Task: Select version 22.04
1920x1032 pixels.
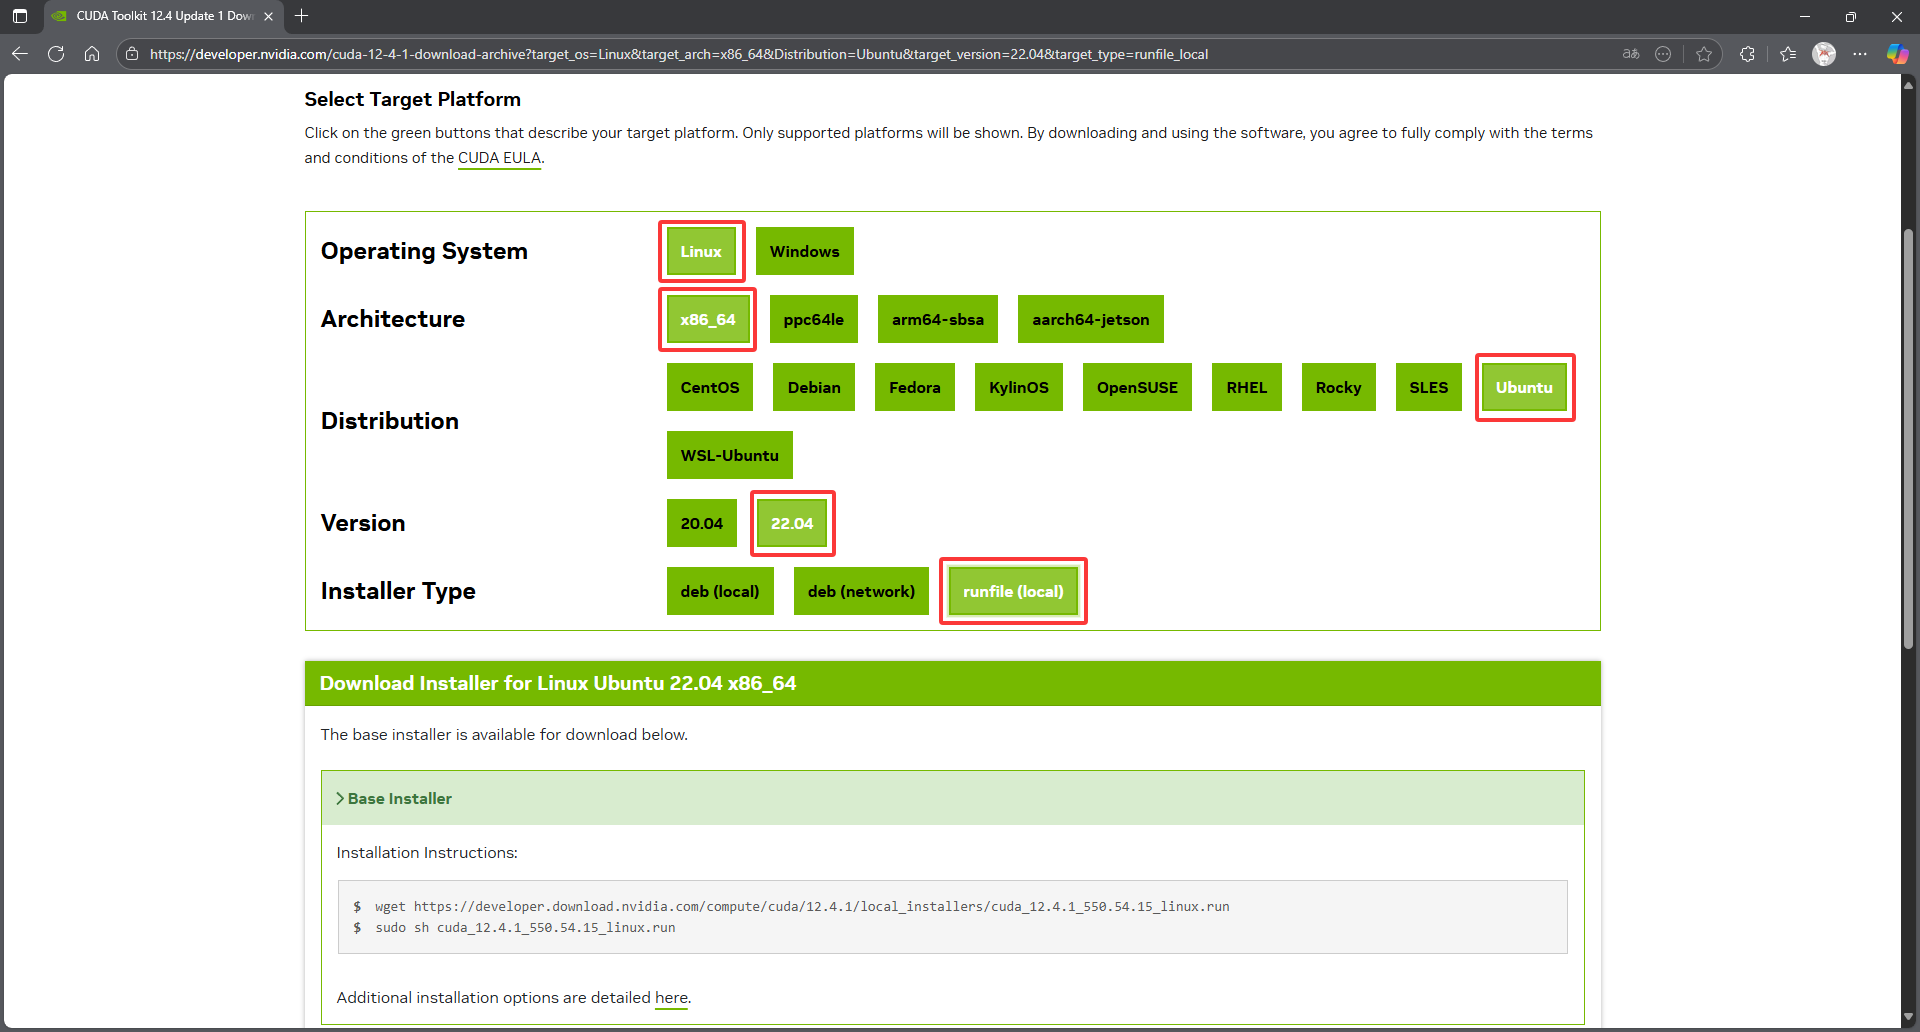Action: click(x=792, y=523)
